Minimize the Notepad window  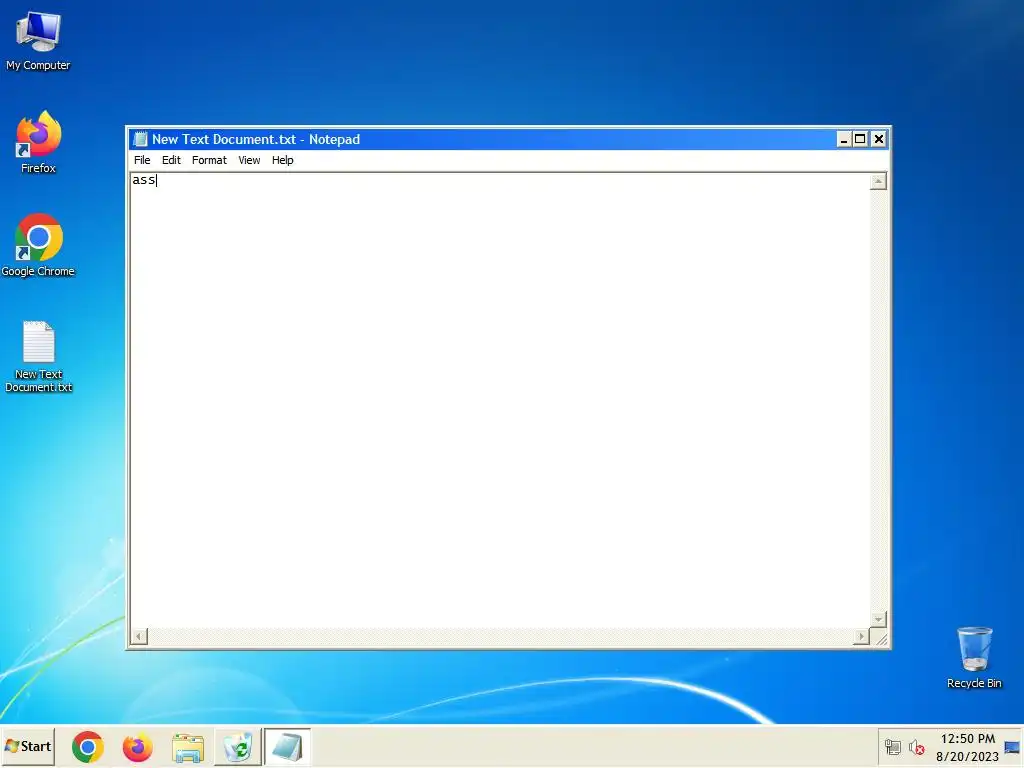[844, 139]
